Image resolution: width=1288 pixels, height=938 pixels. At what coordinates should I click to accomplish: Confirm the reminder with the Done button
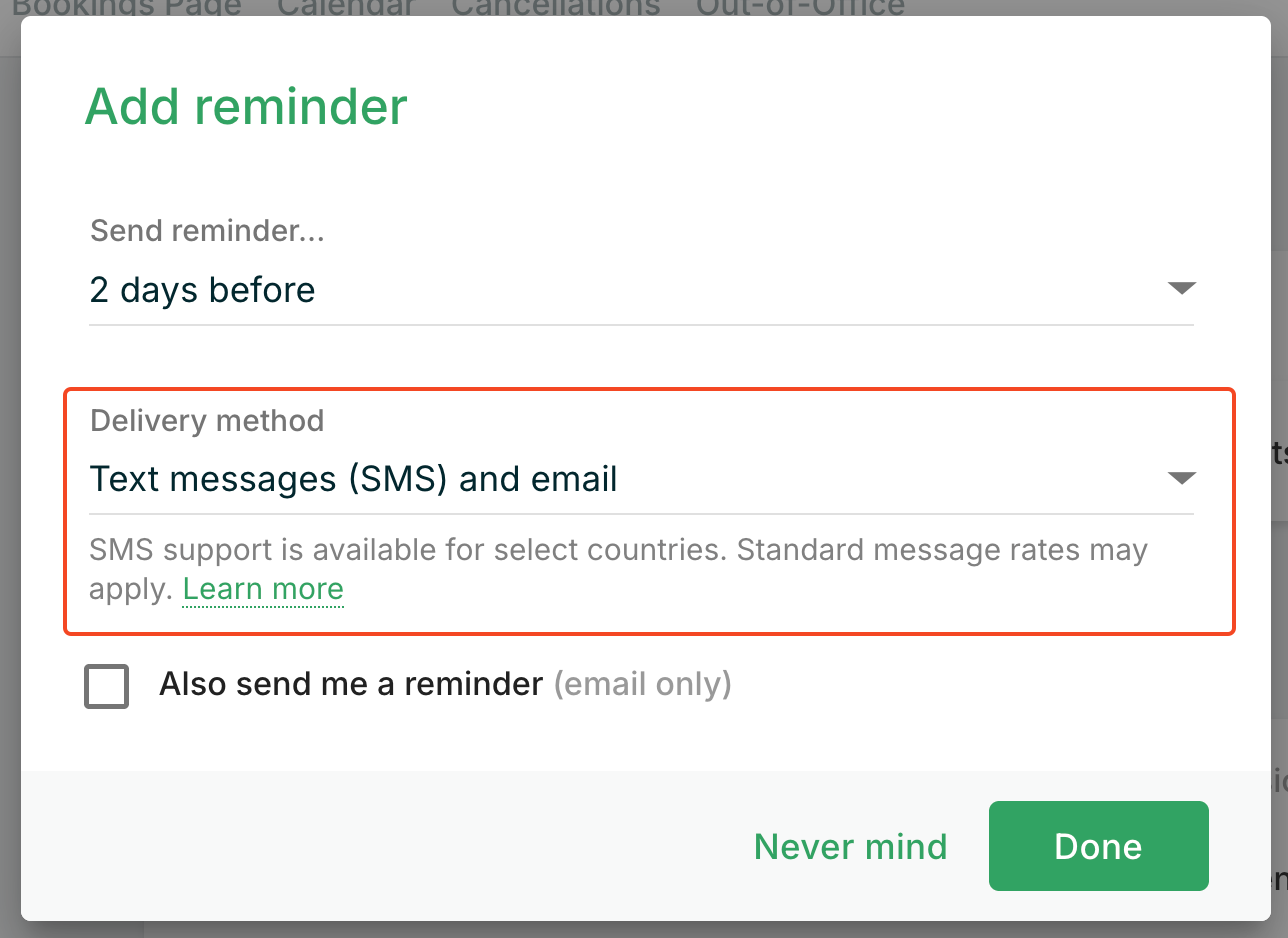1098,846
